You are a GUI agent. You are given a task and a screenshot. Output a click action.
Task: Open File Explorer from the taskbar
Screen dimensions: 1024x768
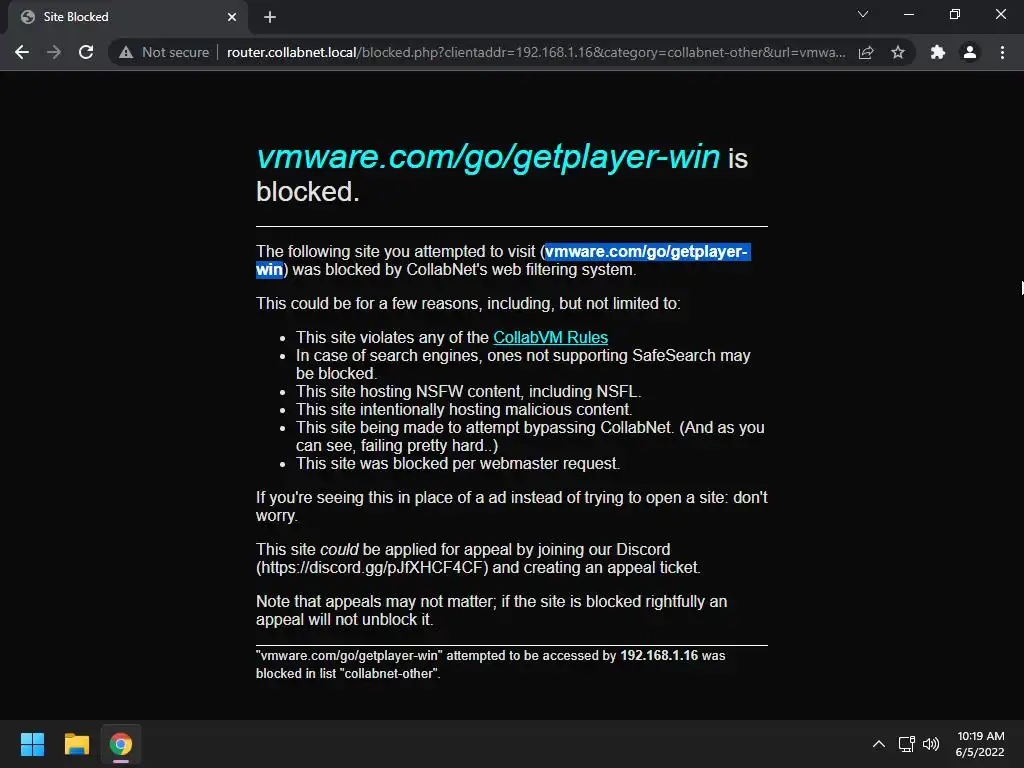(x=76, y=744)
